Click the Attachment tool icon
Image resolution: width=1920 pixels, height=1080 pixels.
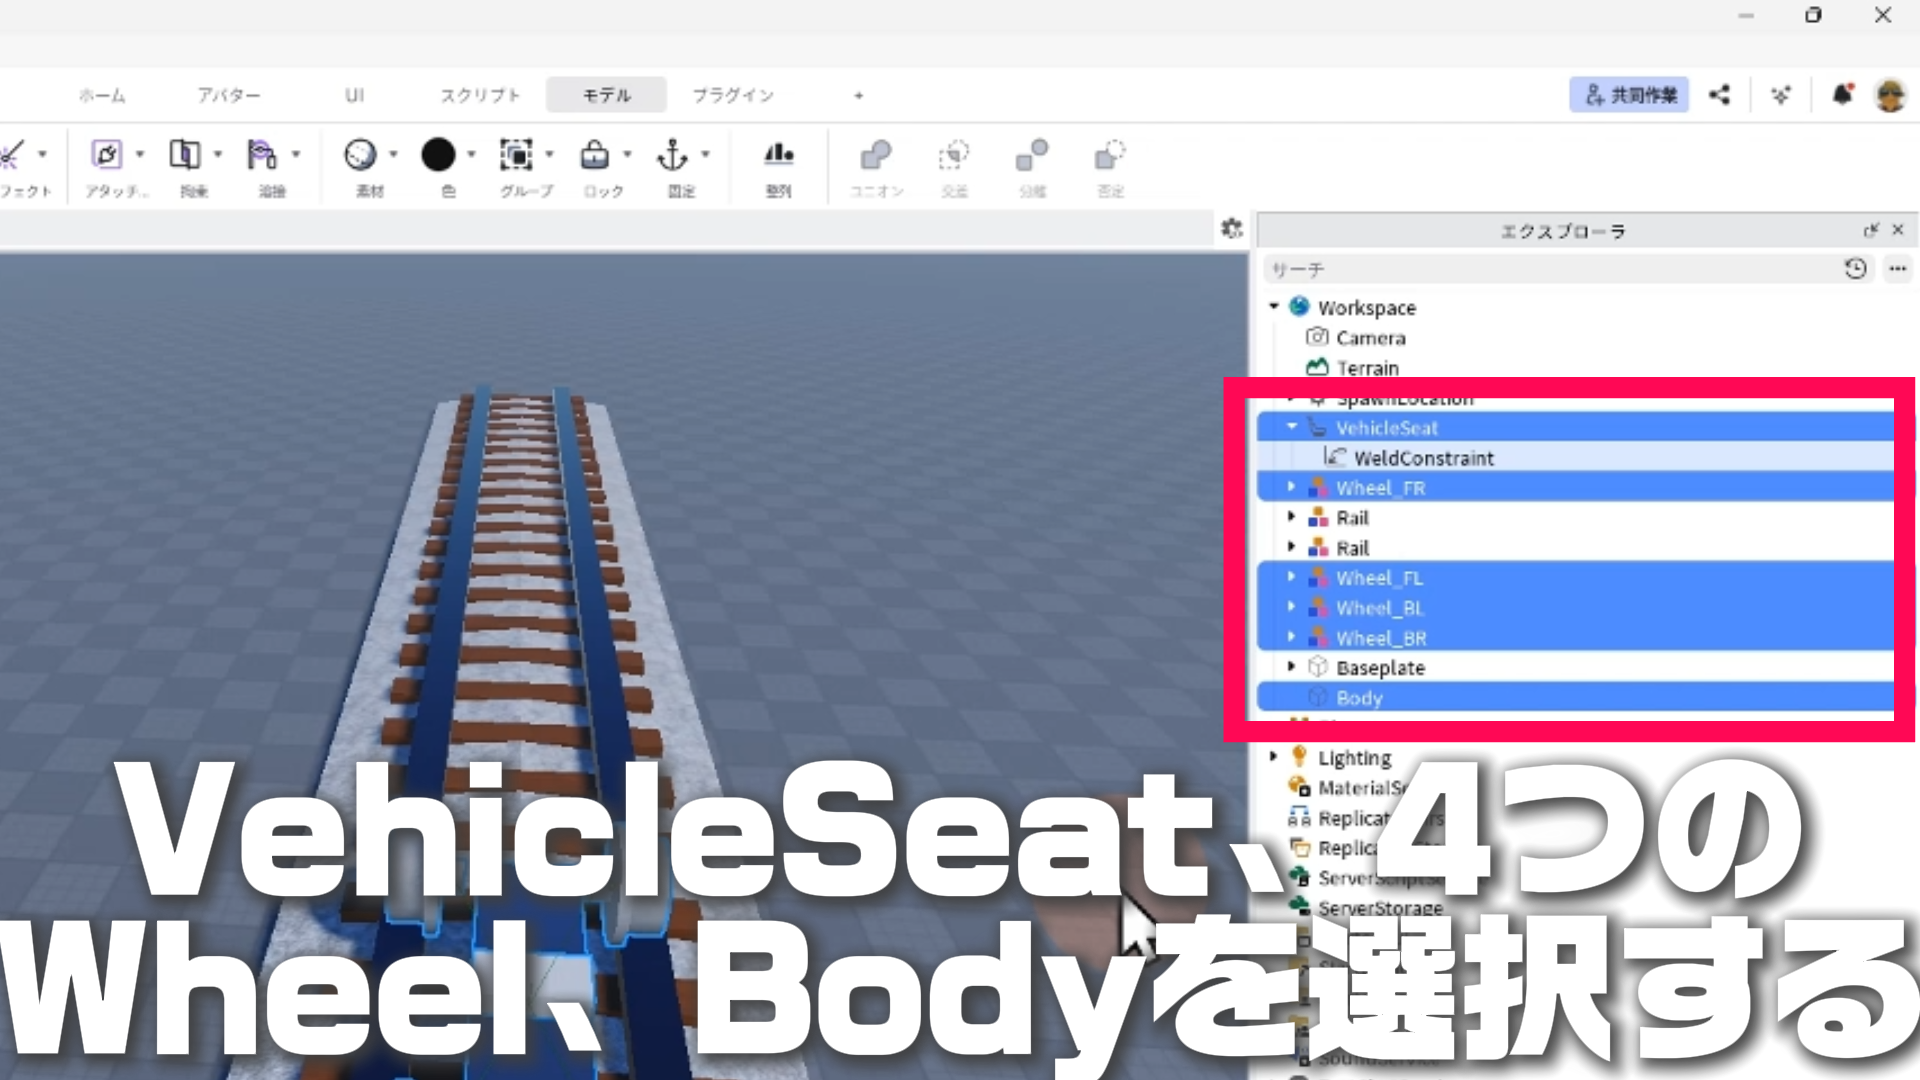coord(106,155)
